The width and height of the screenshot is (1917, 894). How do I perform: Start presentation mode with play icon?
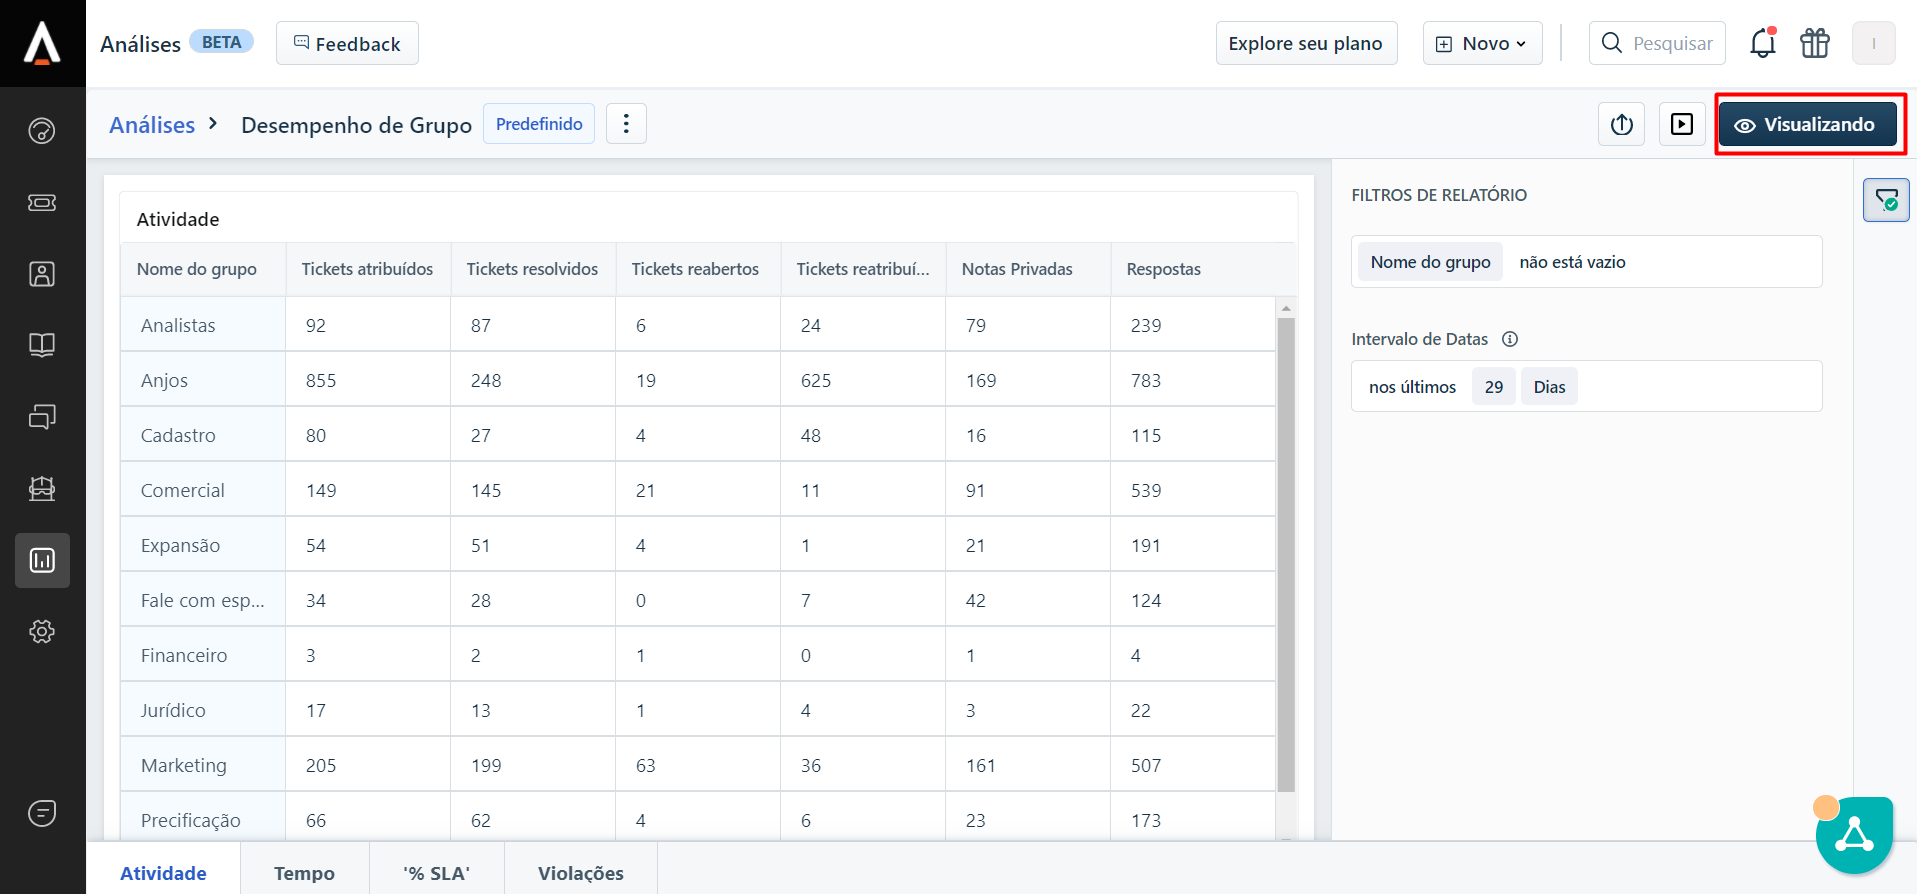1682,124
